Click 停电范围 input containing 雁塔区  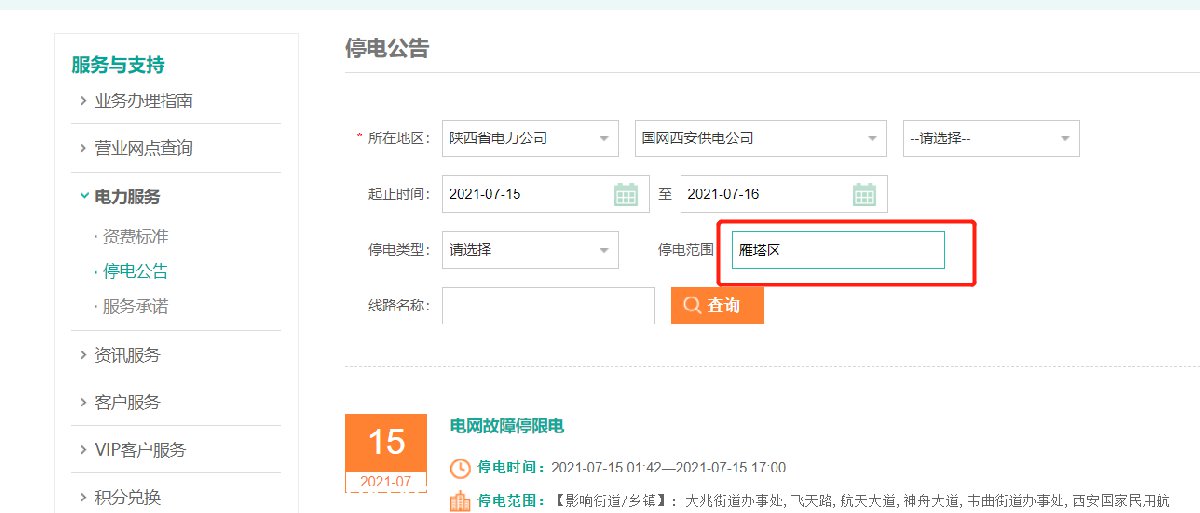point(838,250)
